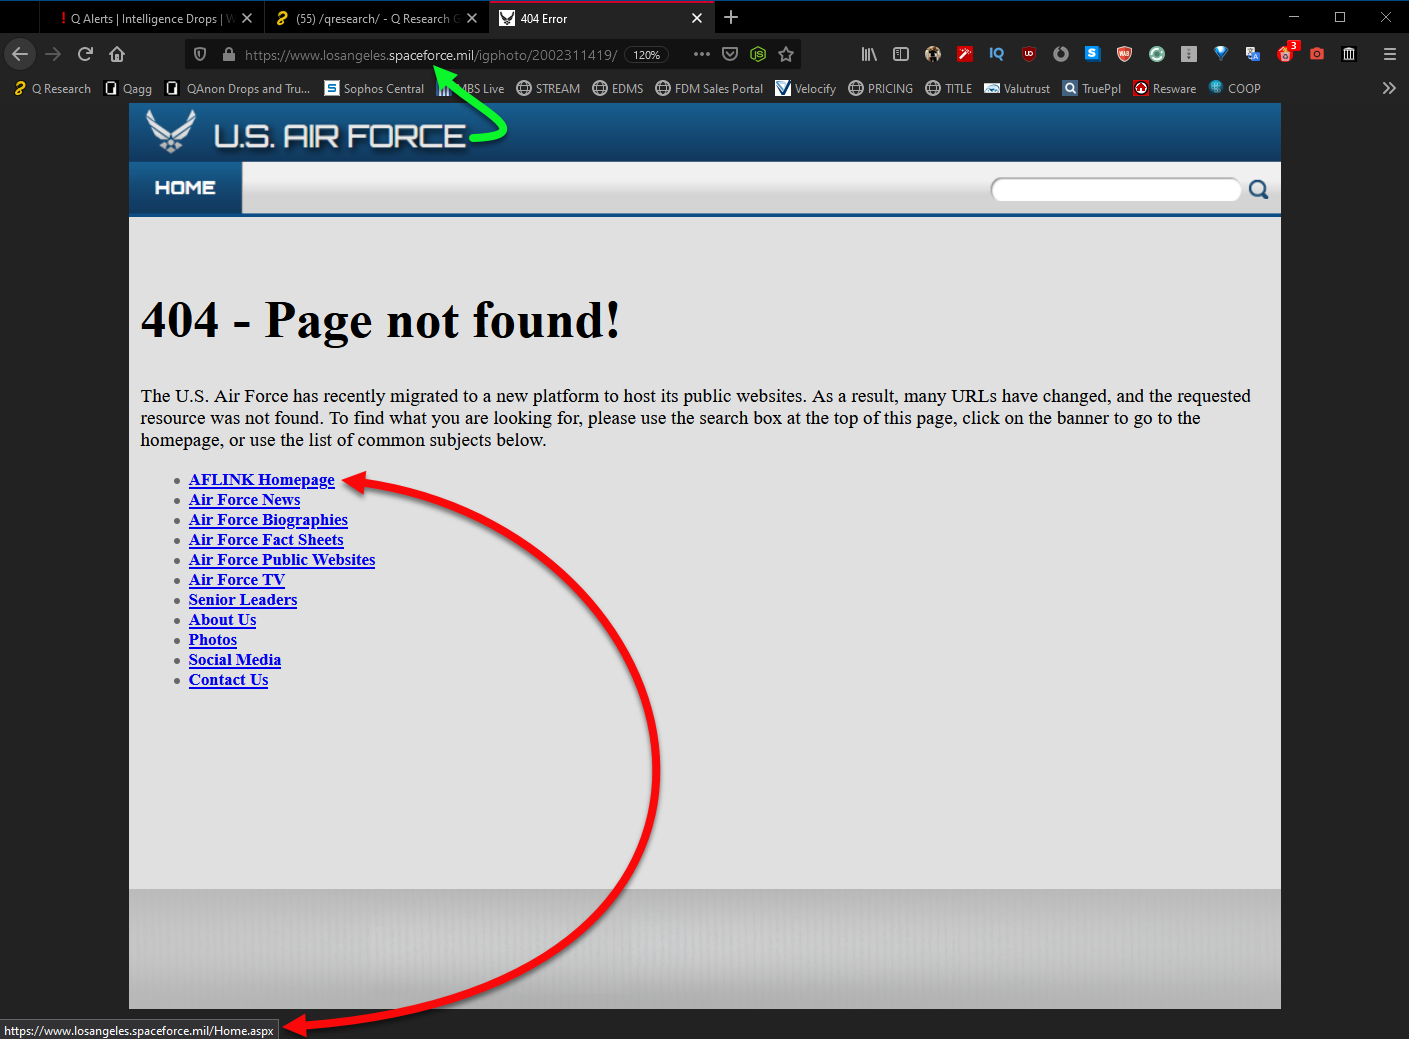This screenshot has height=1039, width=1409.
Task: Open PRICING bookmark
Action: pyautogui.click(x=881, y=88)
